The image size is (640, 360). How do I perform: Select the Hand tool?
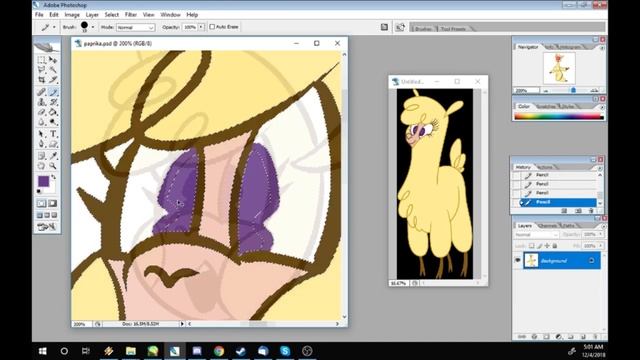click(x=42, y=166)
